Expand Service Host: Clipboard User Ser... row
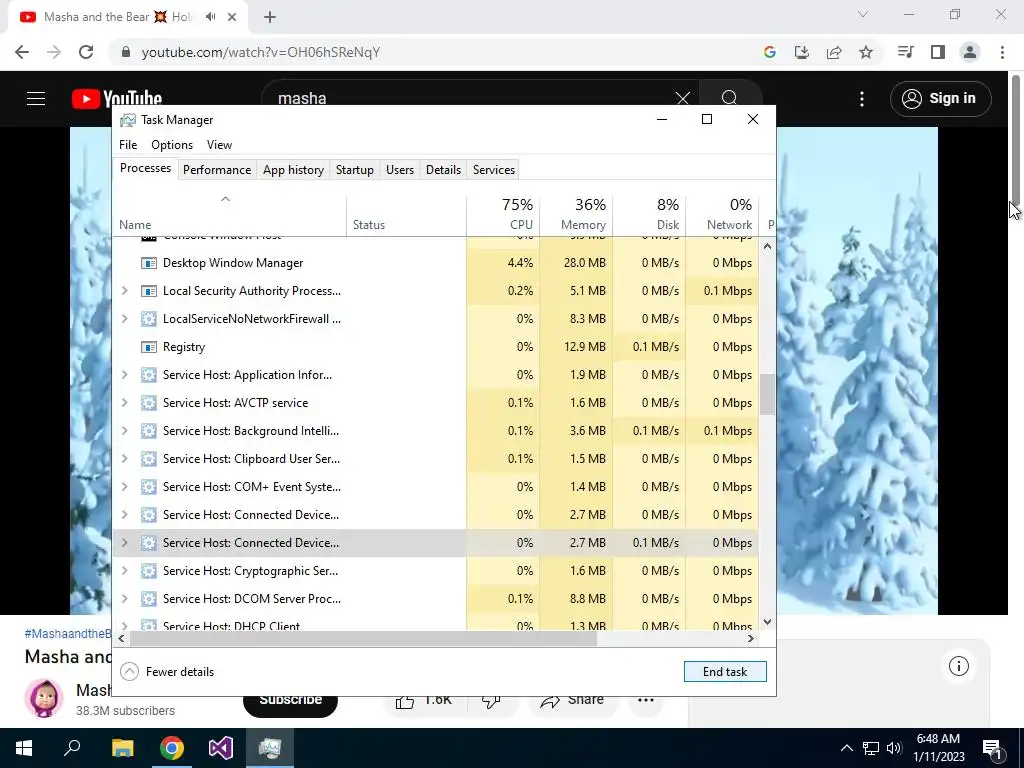 (x=125, y=459)
